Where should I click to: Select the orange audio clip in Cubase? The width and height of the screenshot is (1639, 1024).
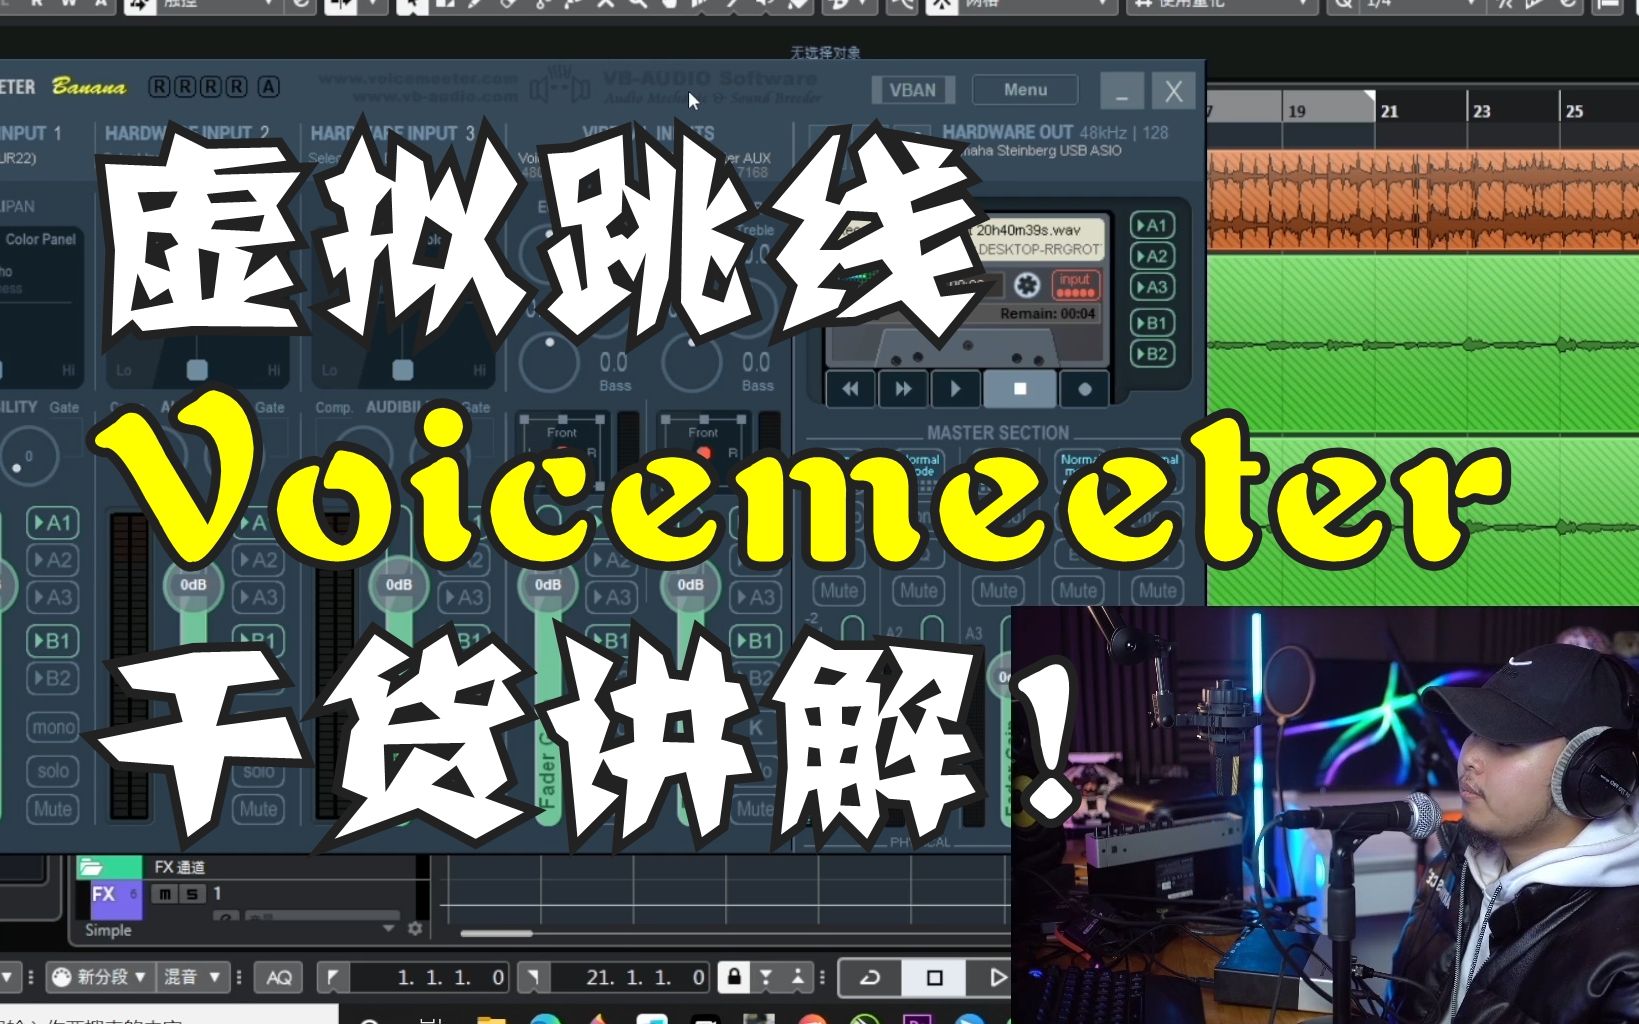(x=1424, y=200)
